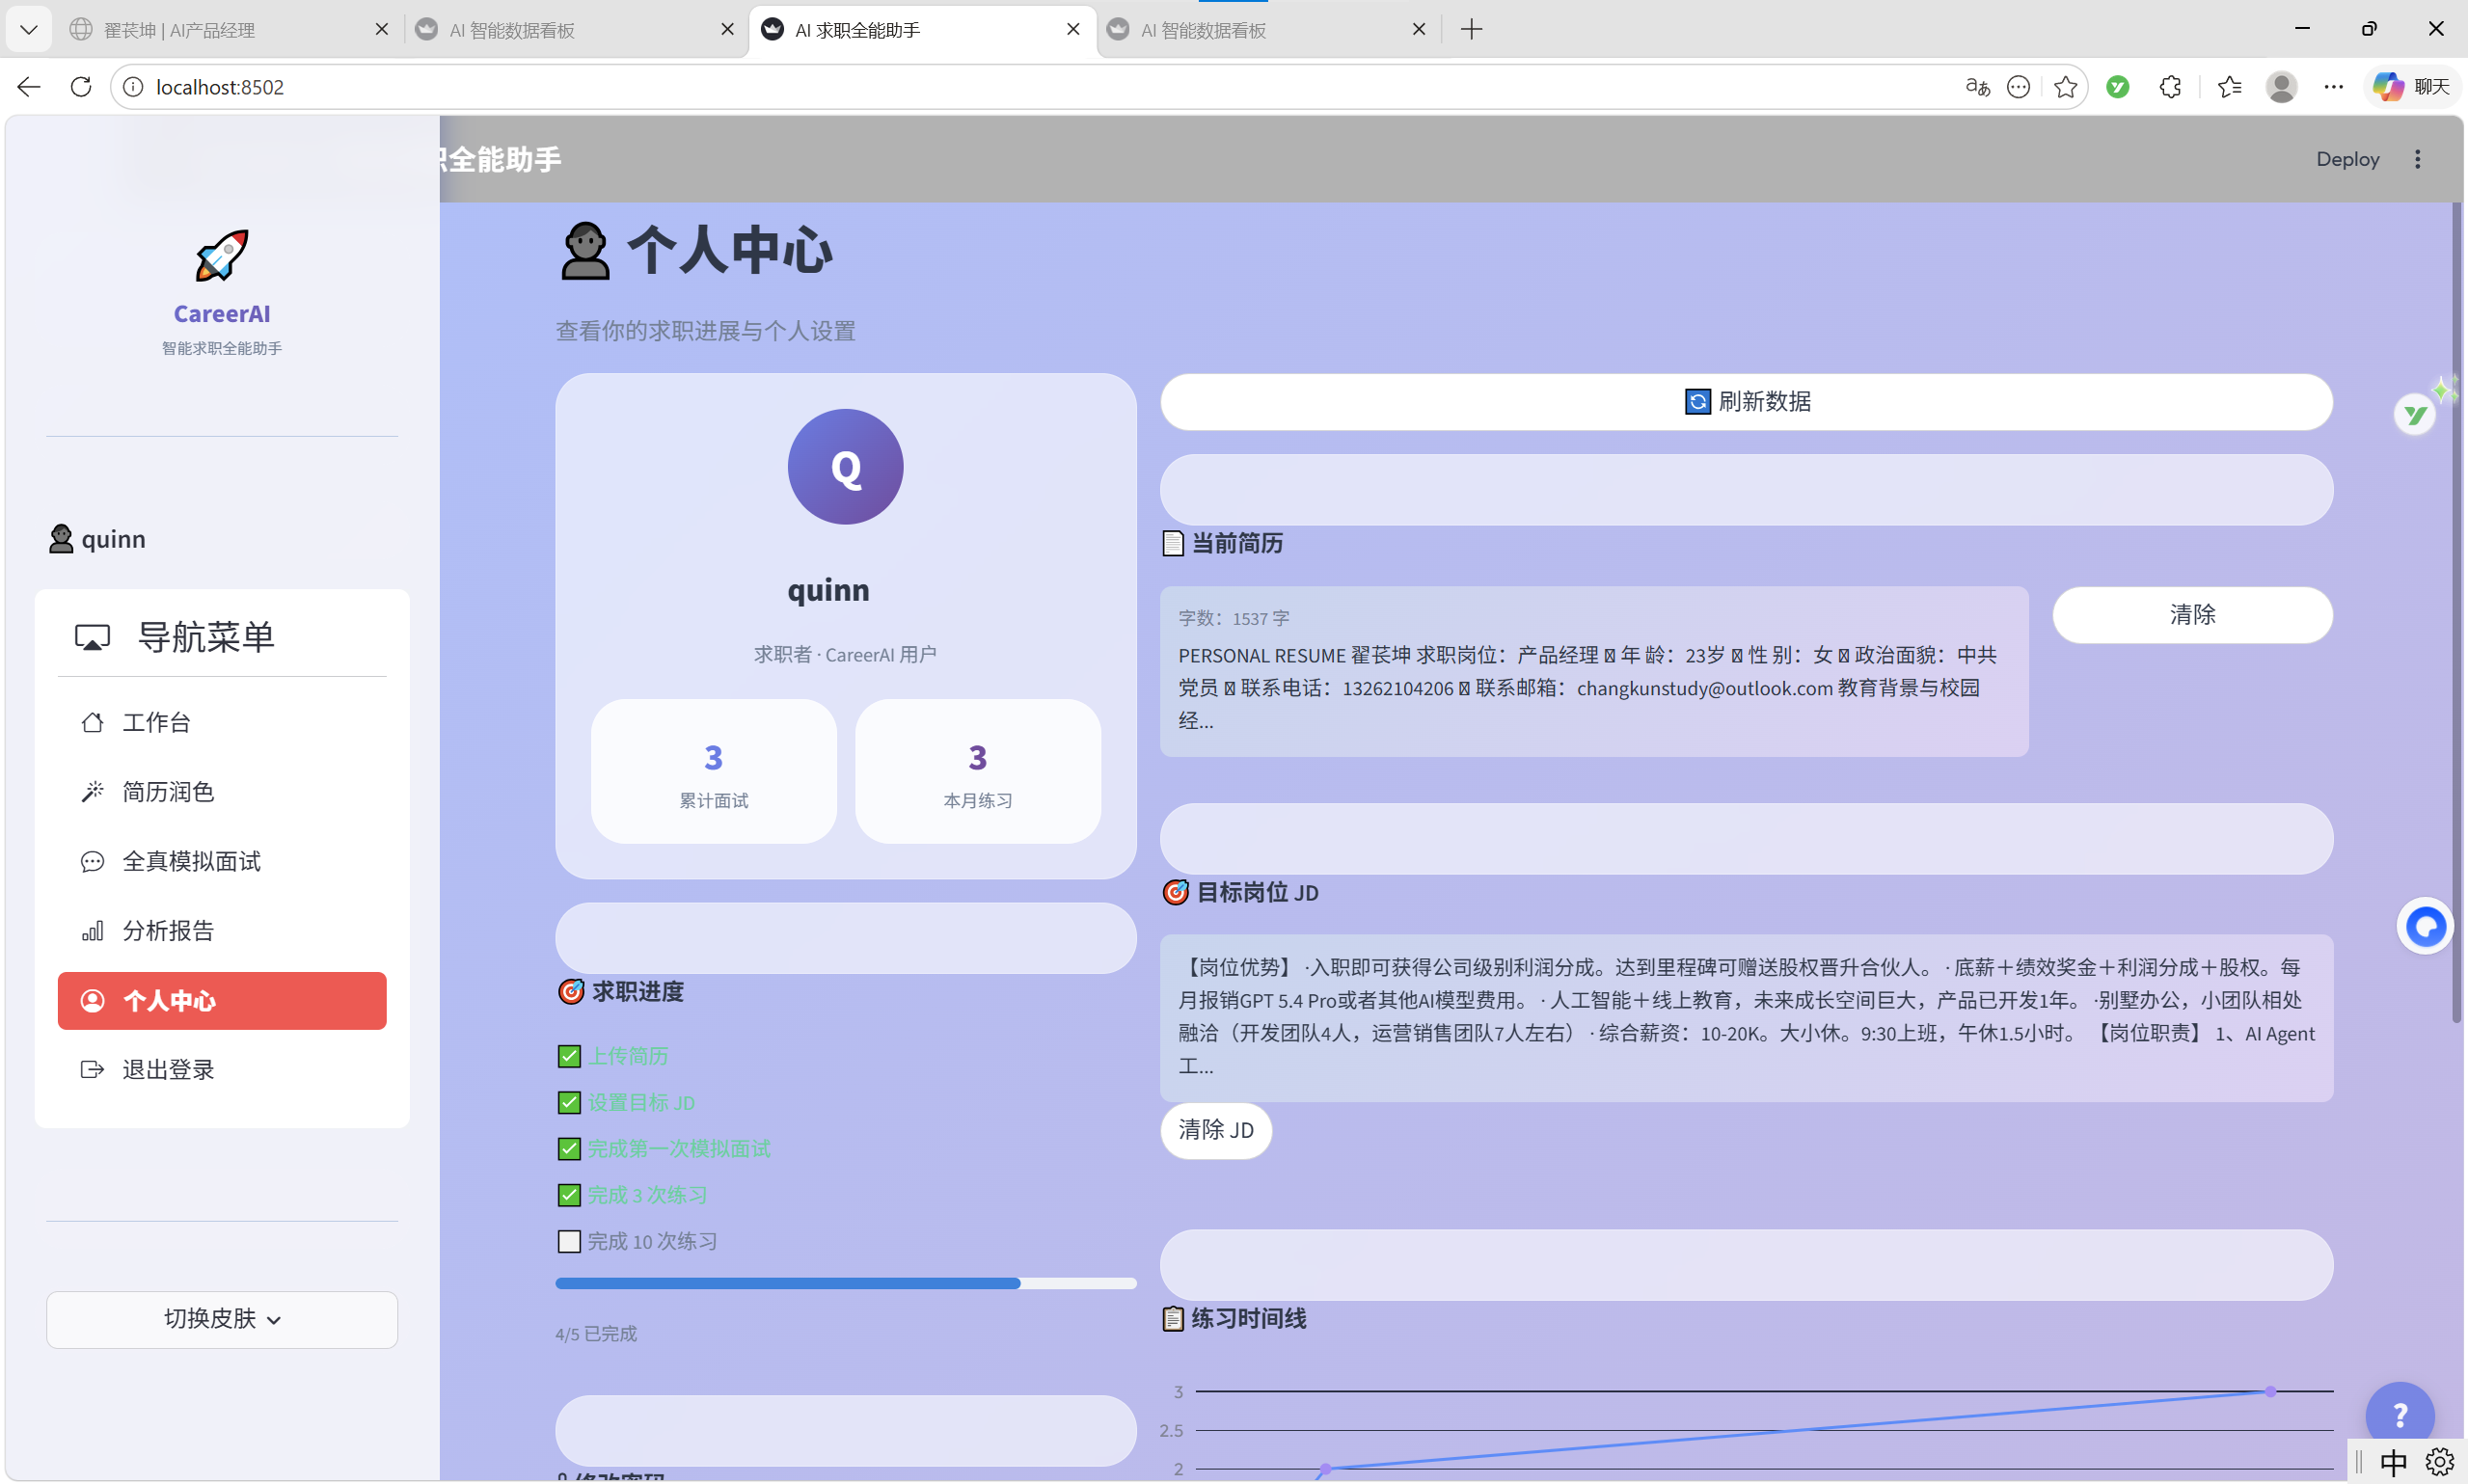The height and width of the screenshot is (1484, 2468).
Task: Expand the browser profile menu
Action: 2281,87
